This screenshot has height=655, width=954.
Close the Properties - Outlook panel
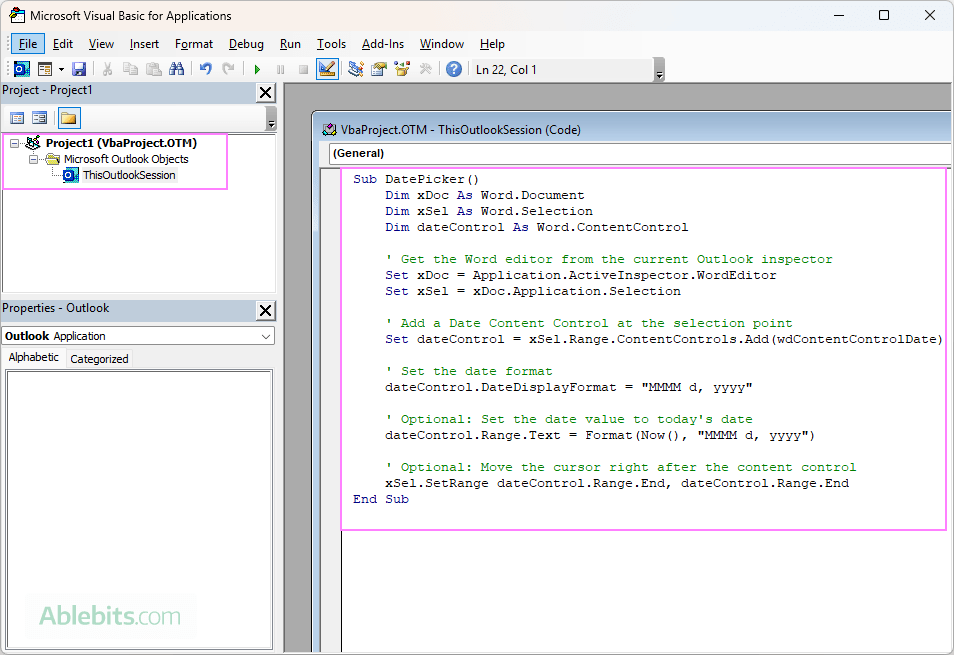[266, 310]
